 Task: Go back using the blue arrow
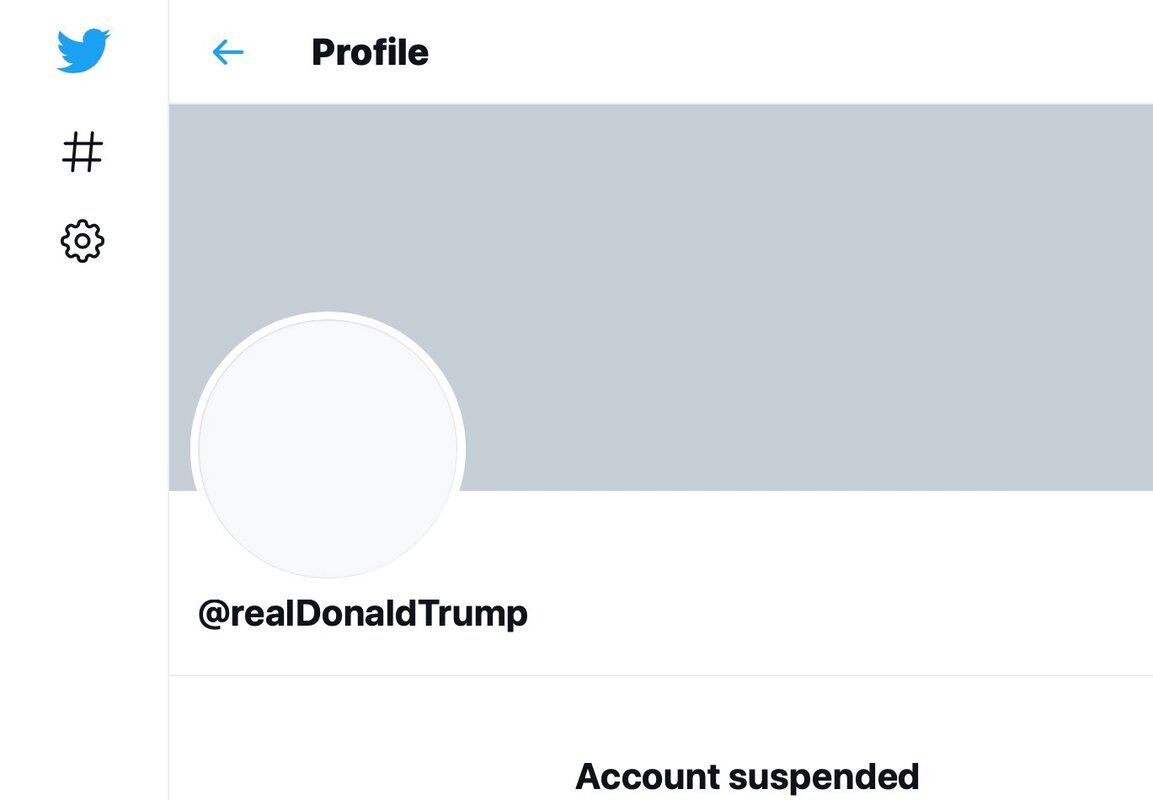coord(228,52)
